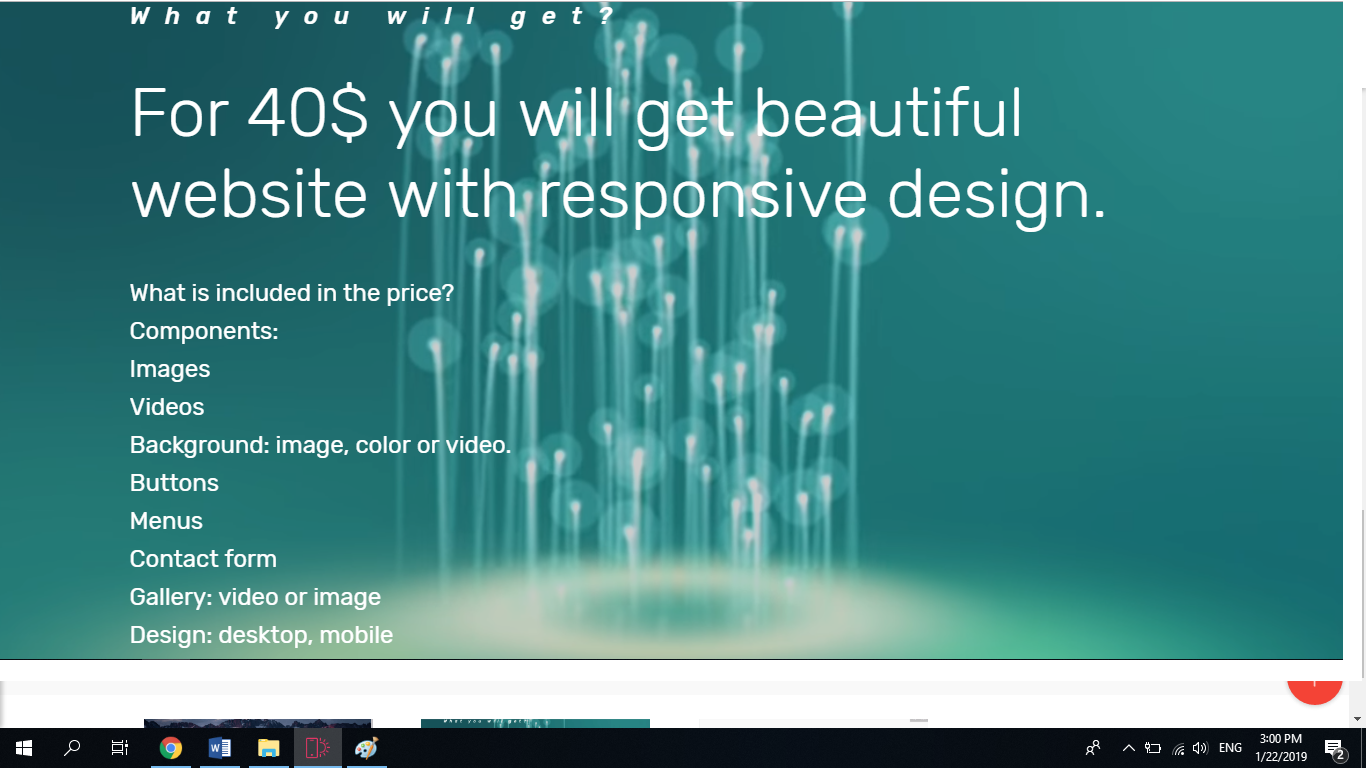
Task: Launch Microsoft Word from the taskbar
Action: tap(219, 747)
